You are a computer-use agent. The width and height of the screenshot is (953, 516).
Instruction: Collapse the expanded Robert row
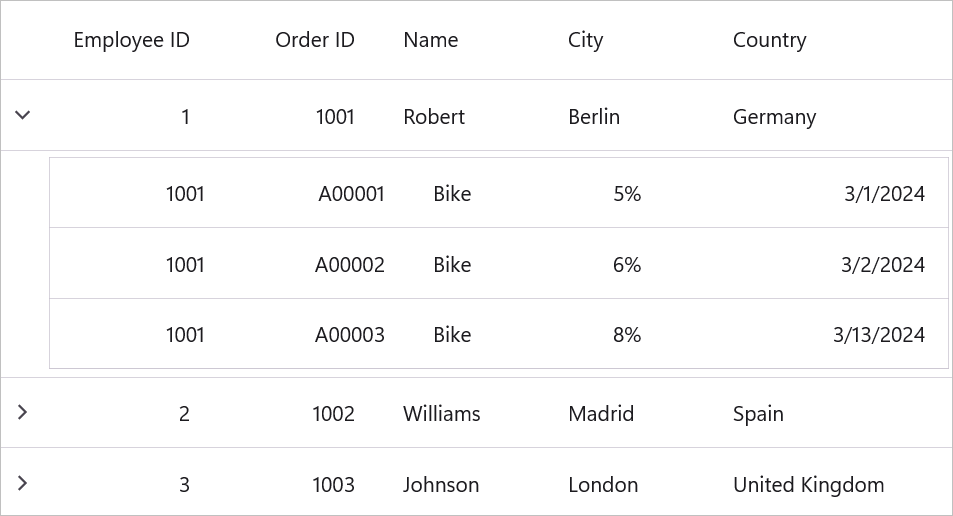[x=23, y=115]
